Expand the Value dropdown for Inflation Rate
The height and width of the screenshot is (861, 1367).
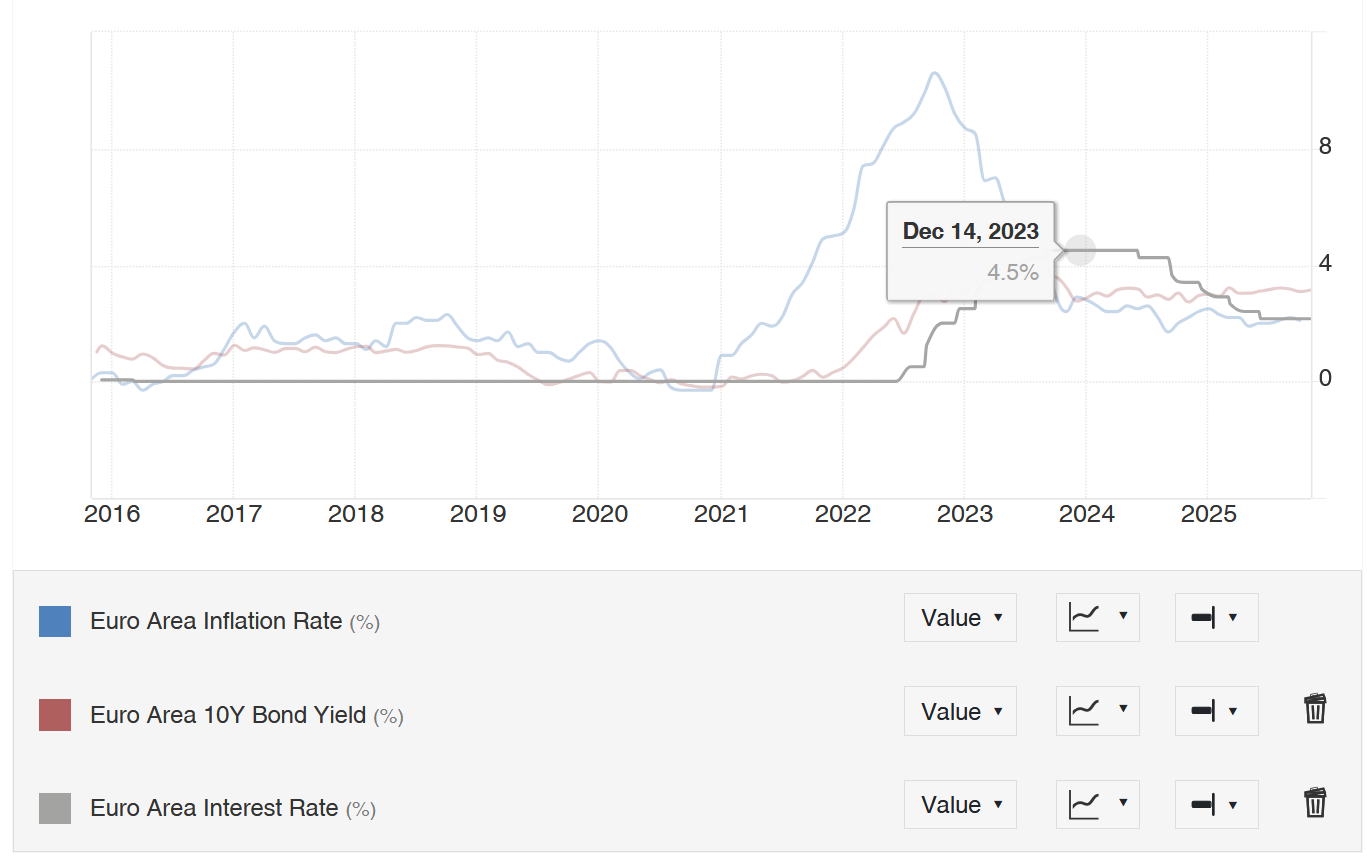tap(960, 617)
